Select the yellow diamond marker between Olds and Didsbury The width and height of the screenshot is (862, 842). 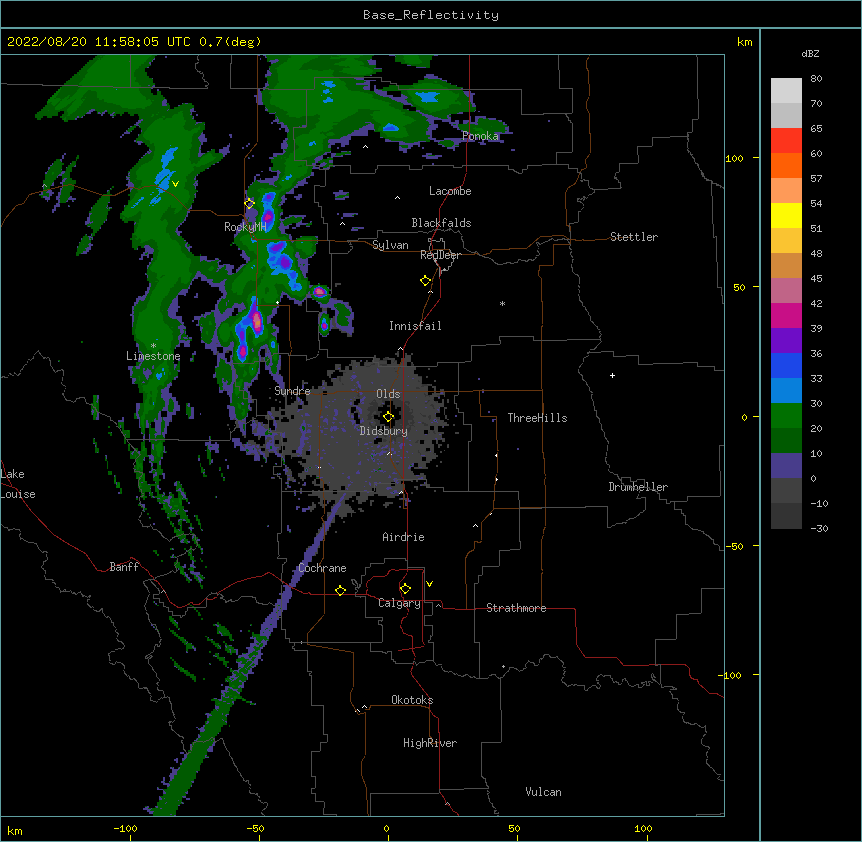tap(388, 417)
